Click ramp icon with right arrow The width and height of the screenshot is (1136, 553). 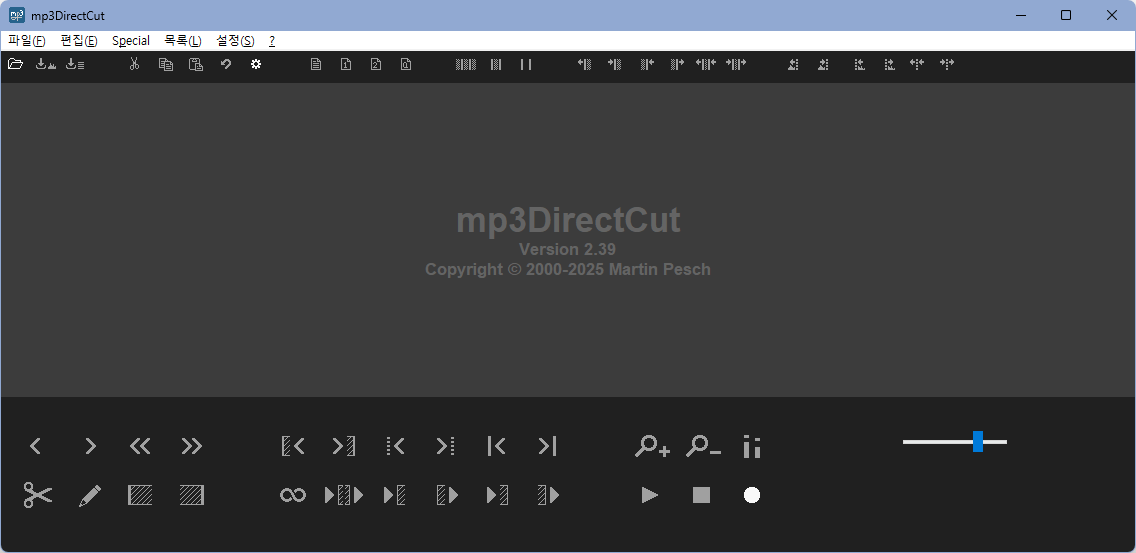(823, 65)
